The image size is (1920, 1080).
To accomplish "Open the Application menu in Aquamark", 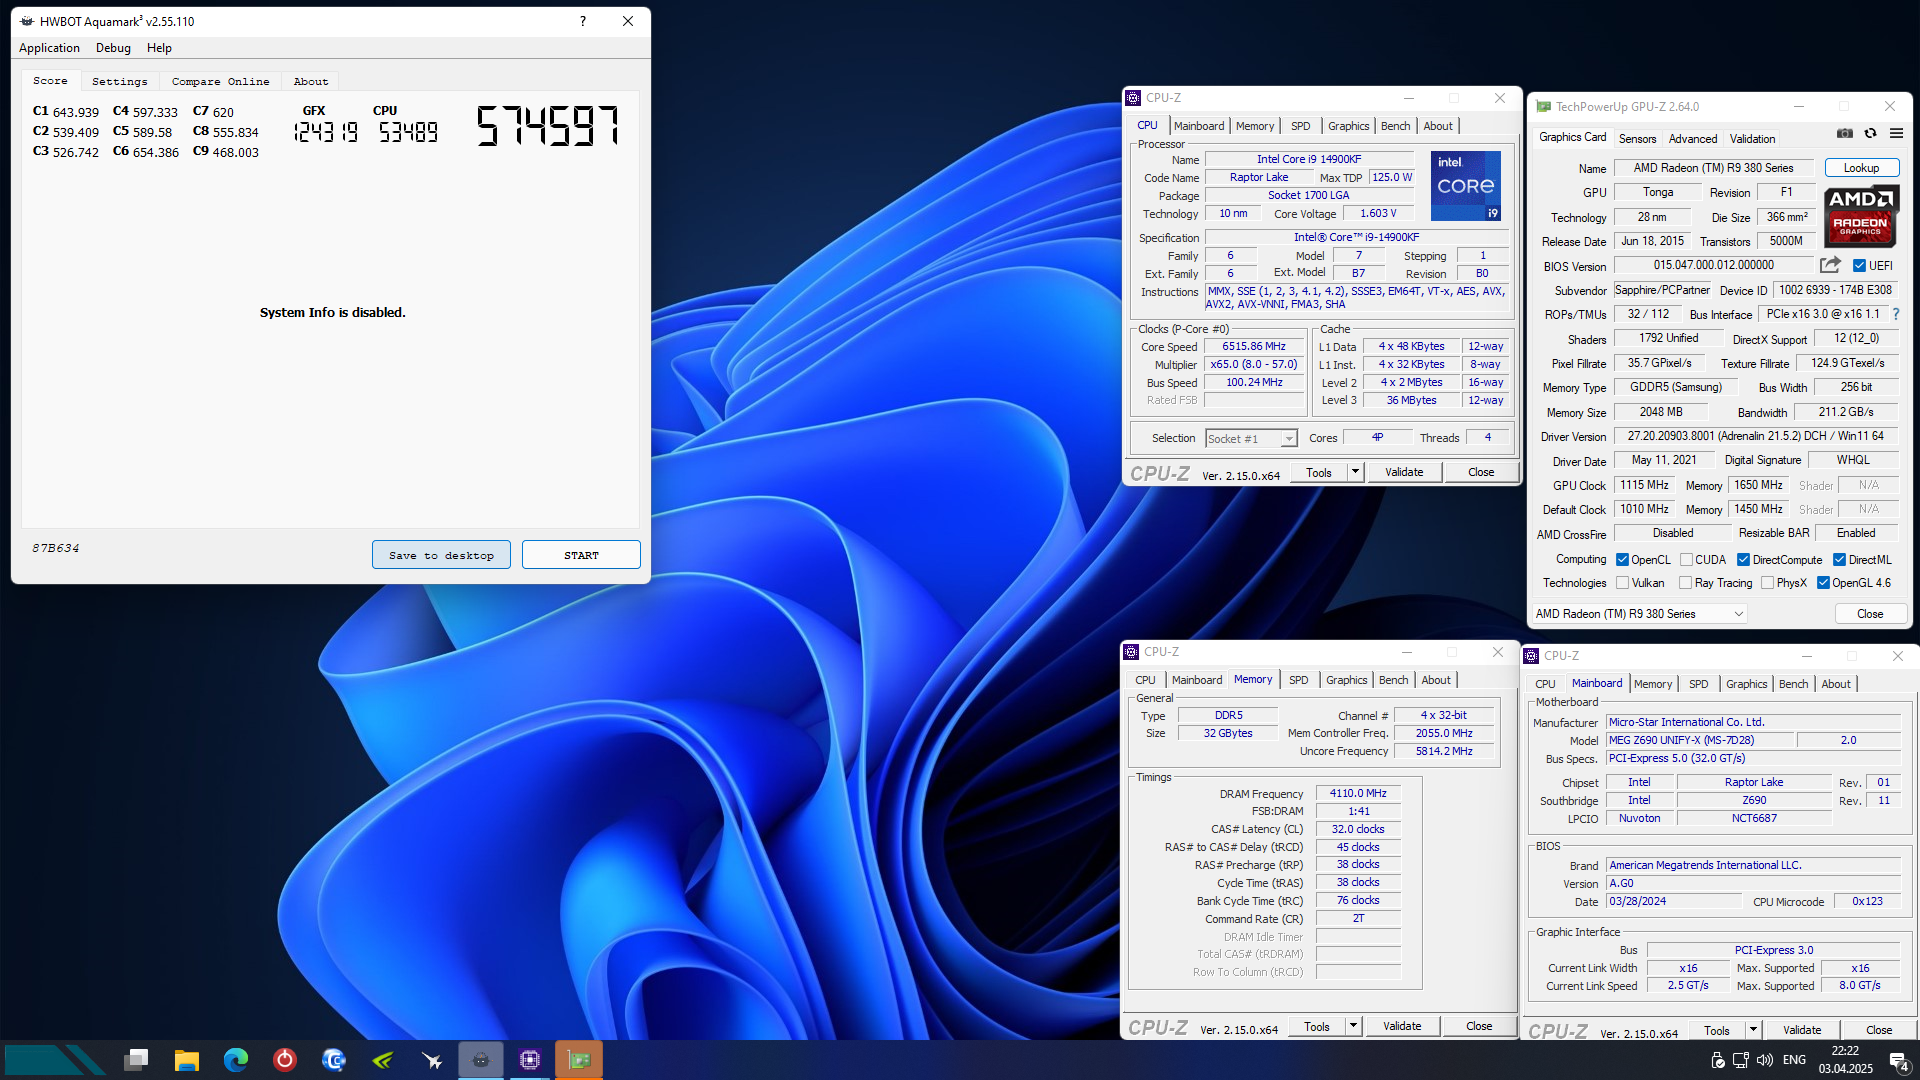I will (49, 48).
